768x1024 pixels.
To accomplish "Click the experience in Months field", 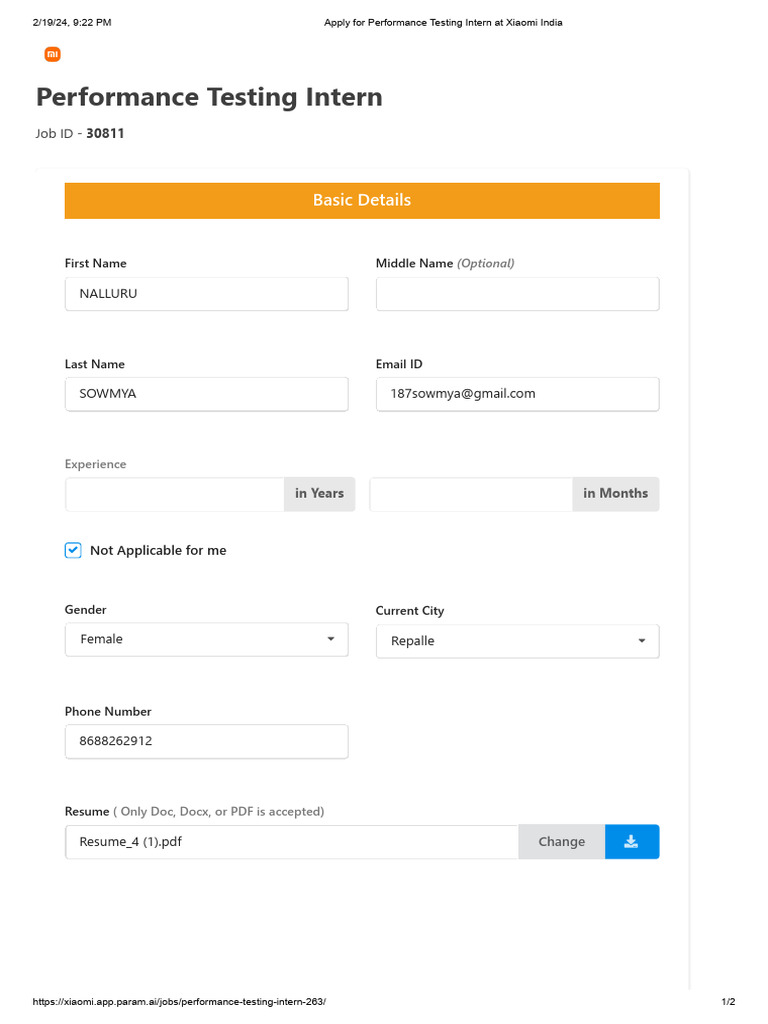I will point(471,494).
